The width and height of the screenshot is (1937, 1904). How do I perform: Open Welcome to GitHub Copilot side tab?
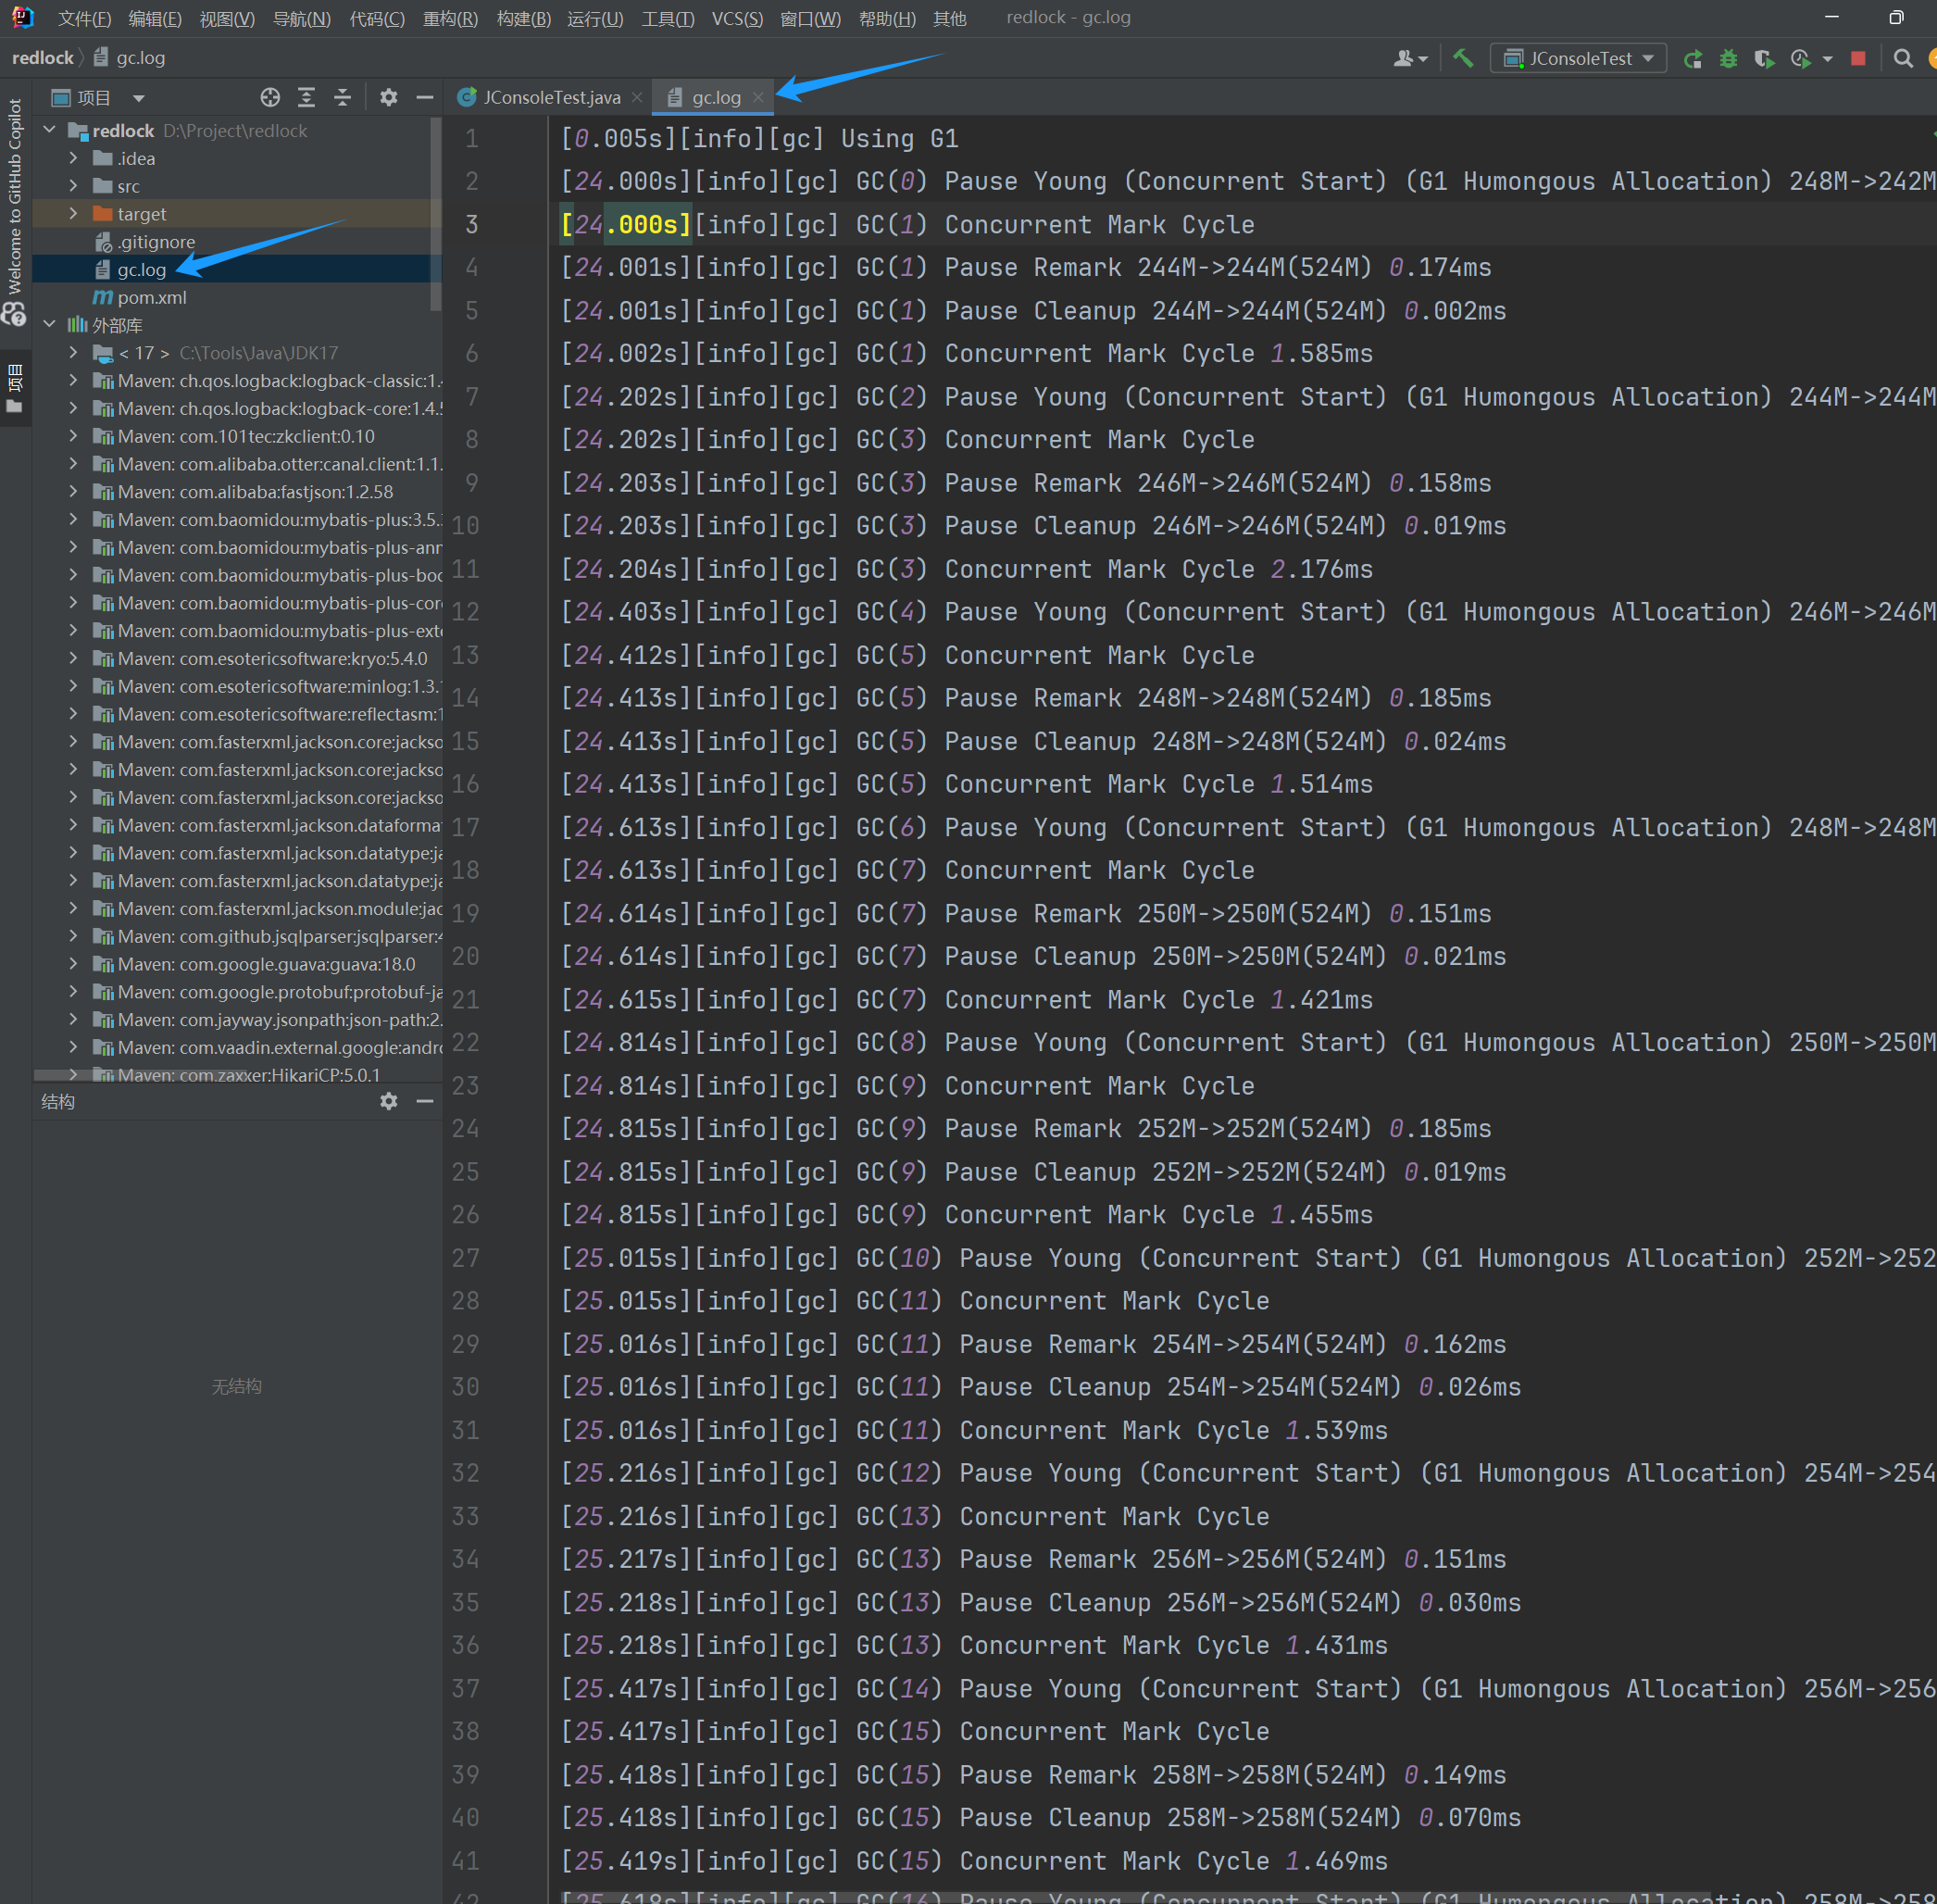15,196
